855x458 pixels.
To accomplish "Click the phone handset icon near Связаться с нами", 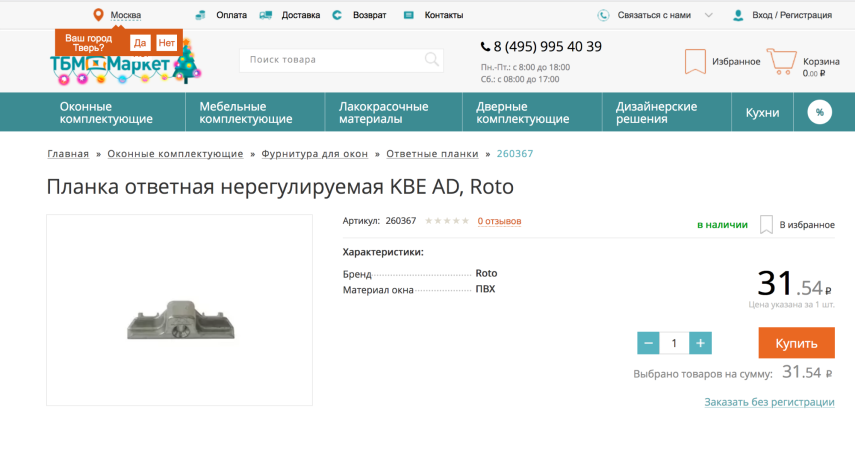I will pyautogui.click(x=603, y=15).
